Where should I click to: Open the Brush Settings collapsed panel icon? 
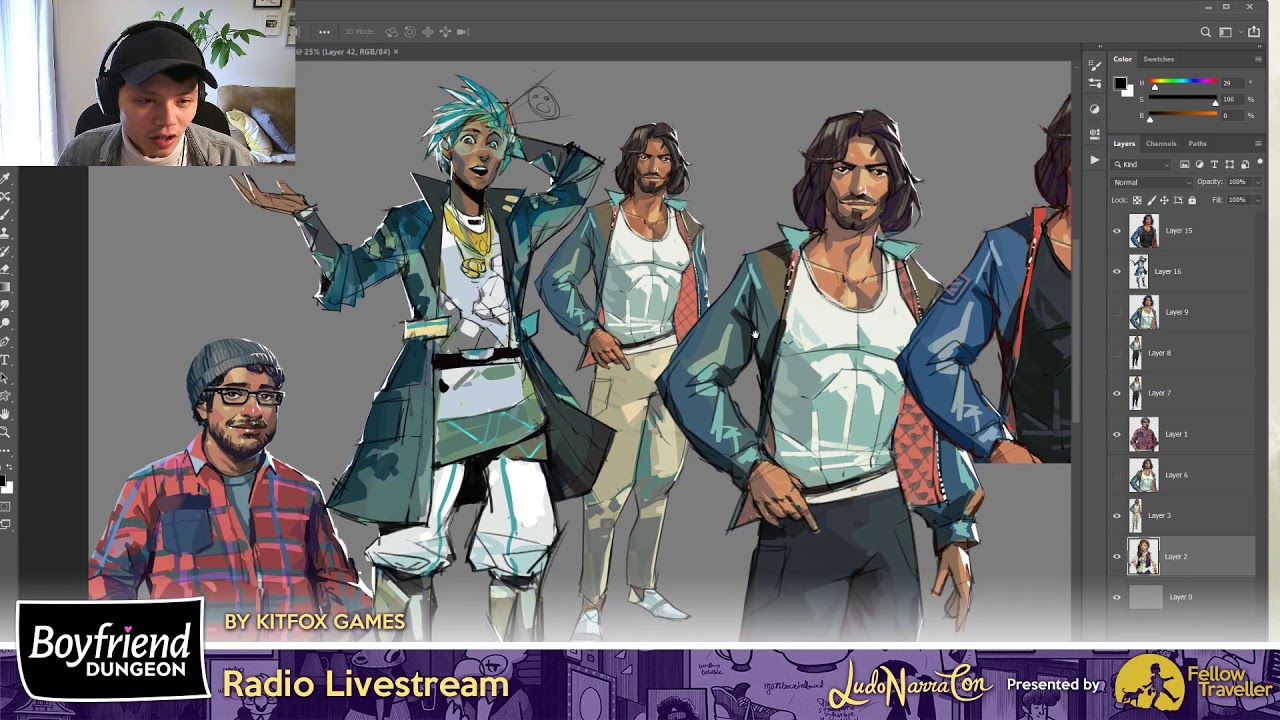[x=1095, y=83]
